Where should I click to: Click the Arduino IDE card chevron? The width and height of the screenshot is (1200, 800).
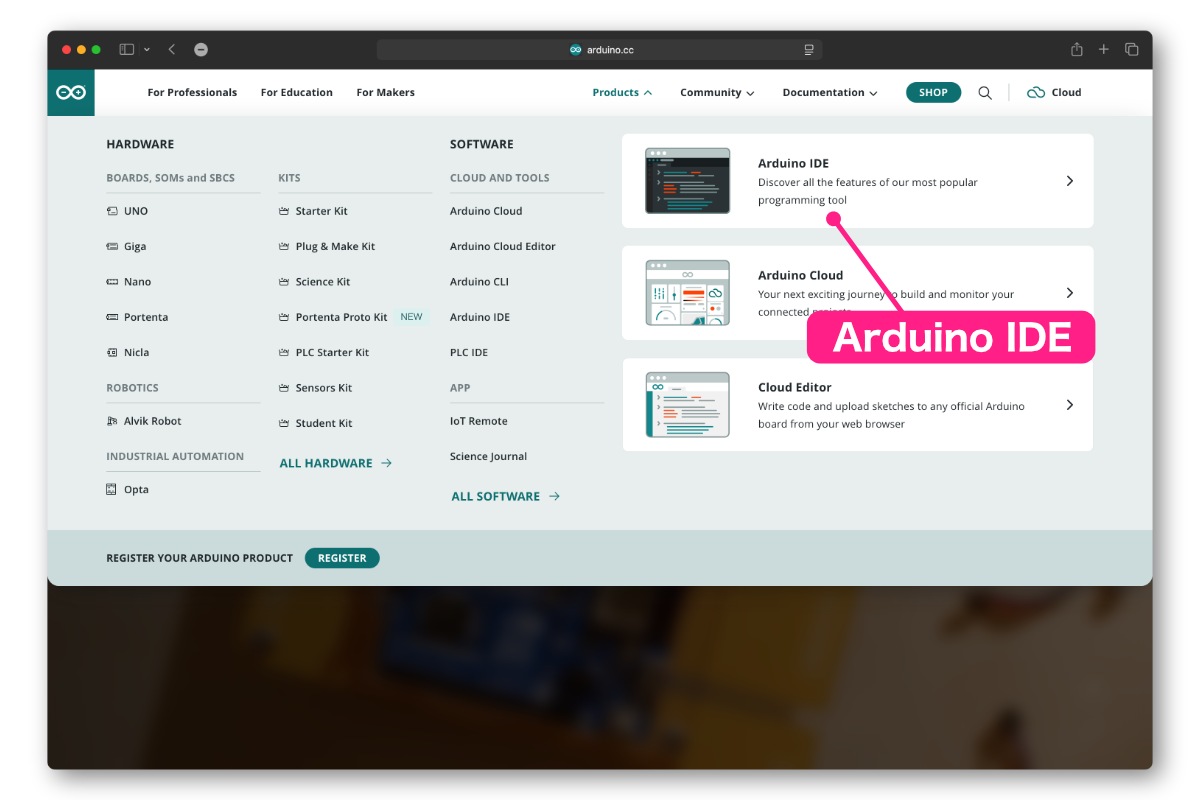pos(1069,181)
